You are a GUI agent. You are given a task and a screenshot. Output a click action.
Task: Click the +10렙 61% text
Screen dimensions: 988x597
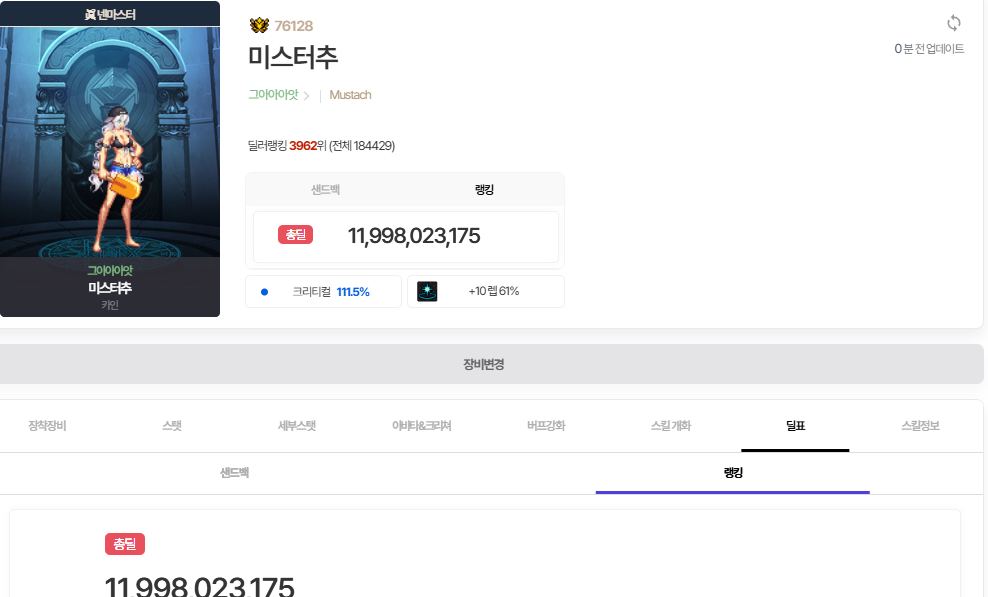[x=493, y=291]
